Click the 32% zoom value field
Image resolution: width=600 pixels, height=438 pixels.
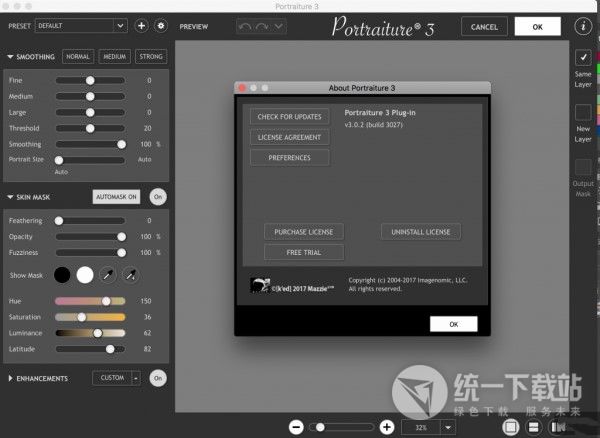(x=421, y=427)
